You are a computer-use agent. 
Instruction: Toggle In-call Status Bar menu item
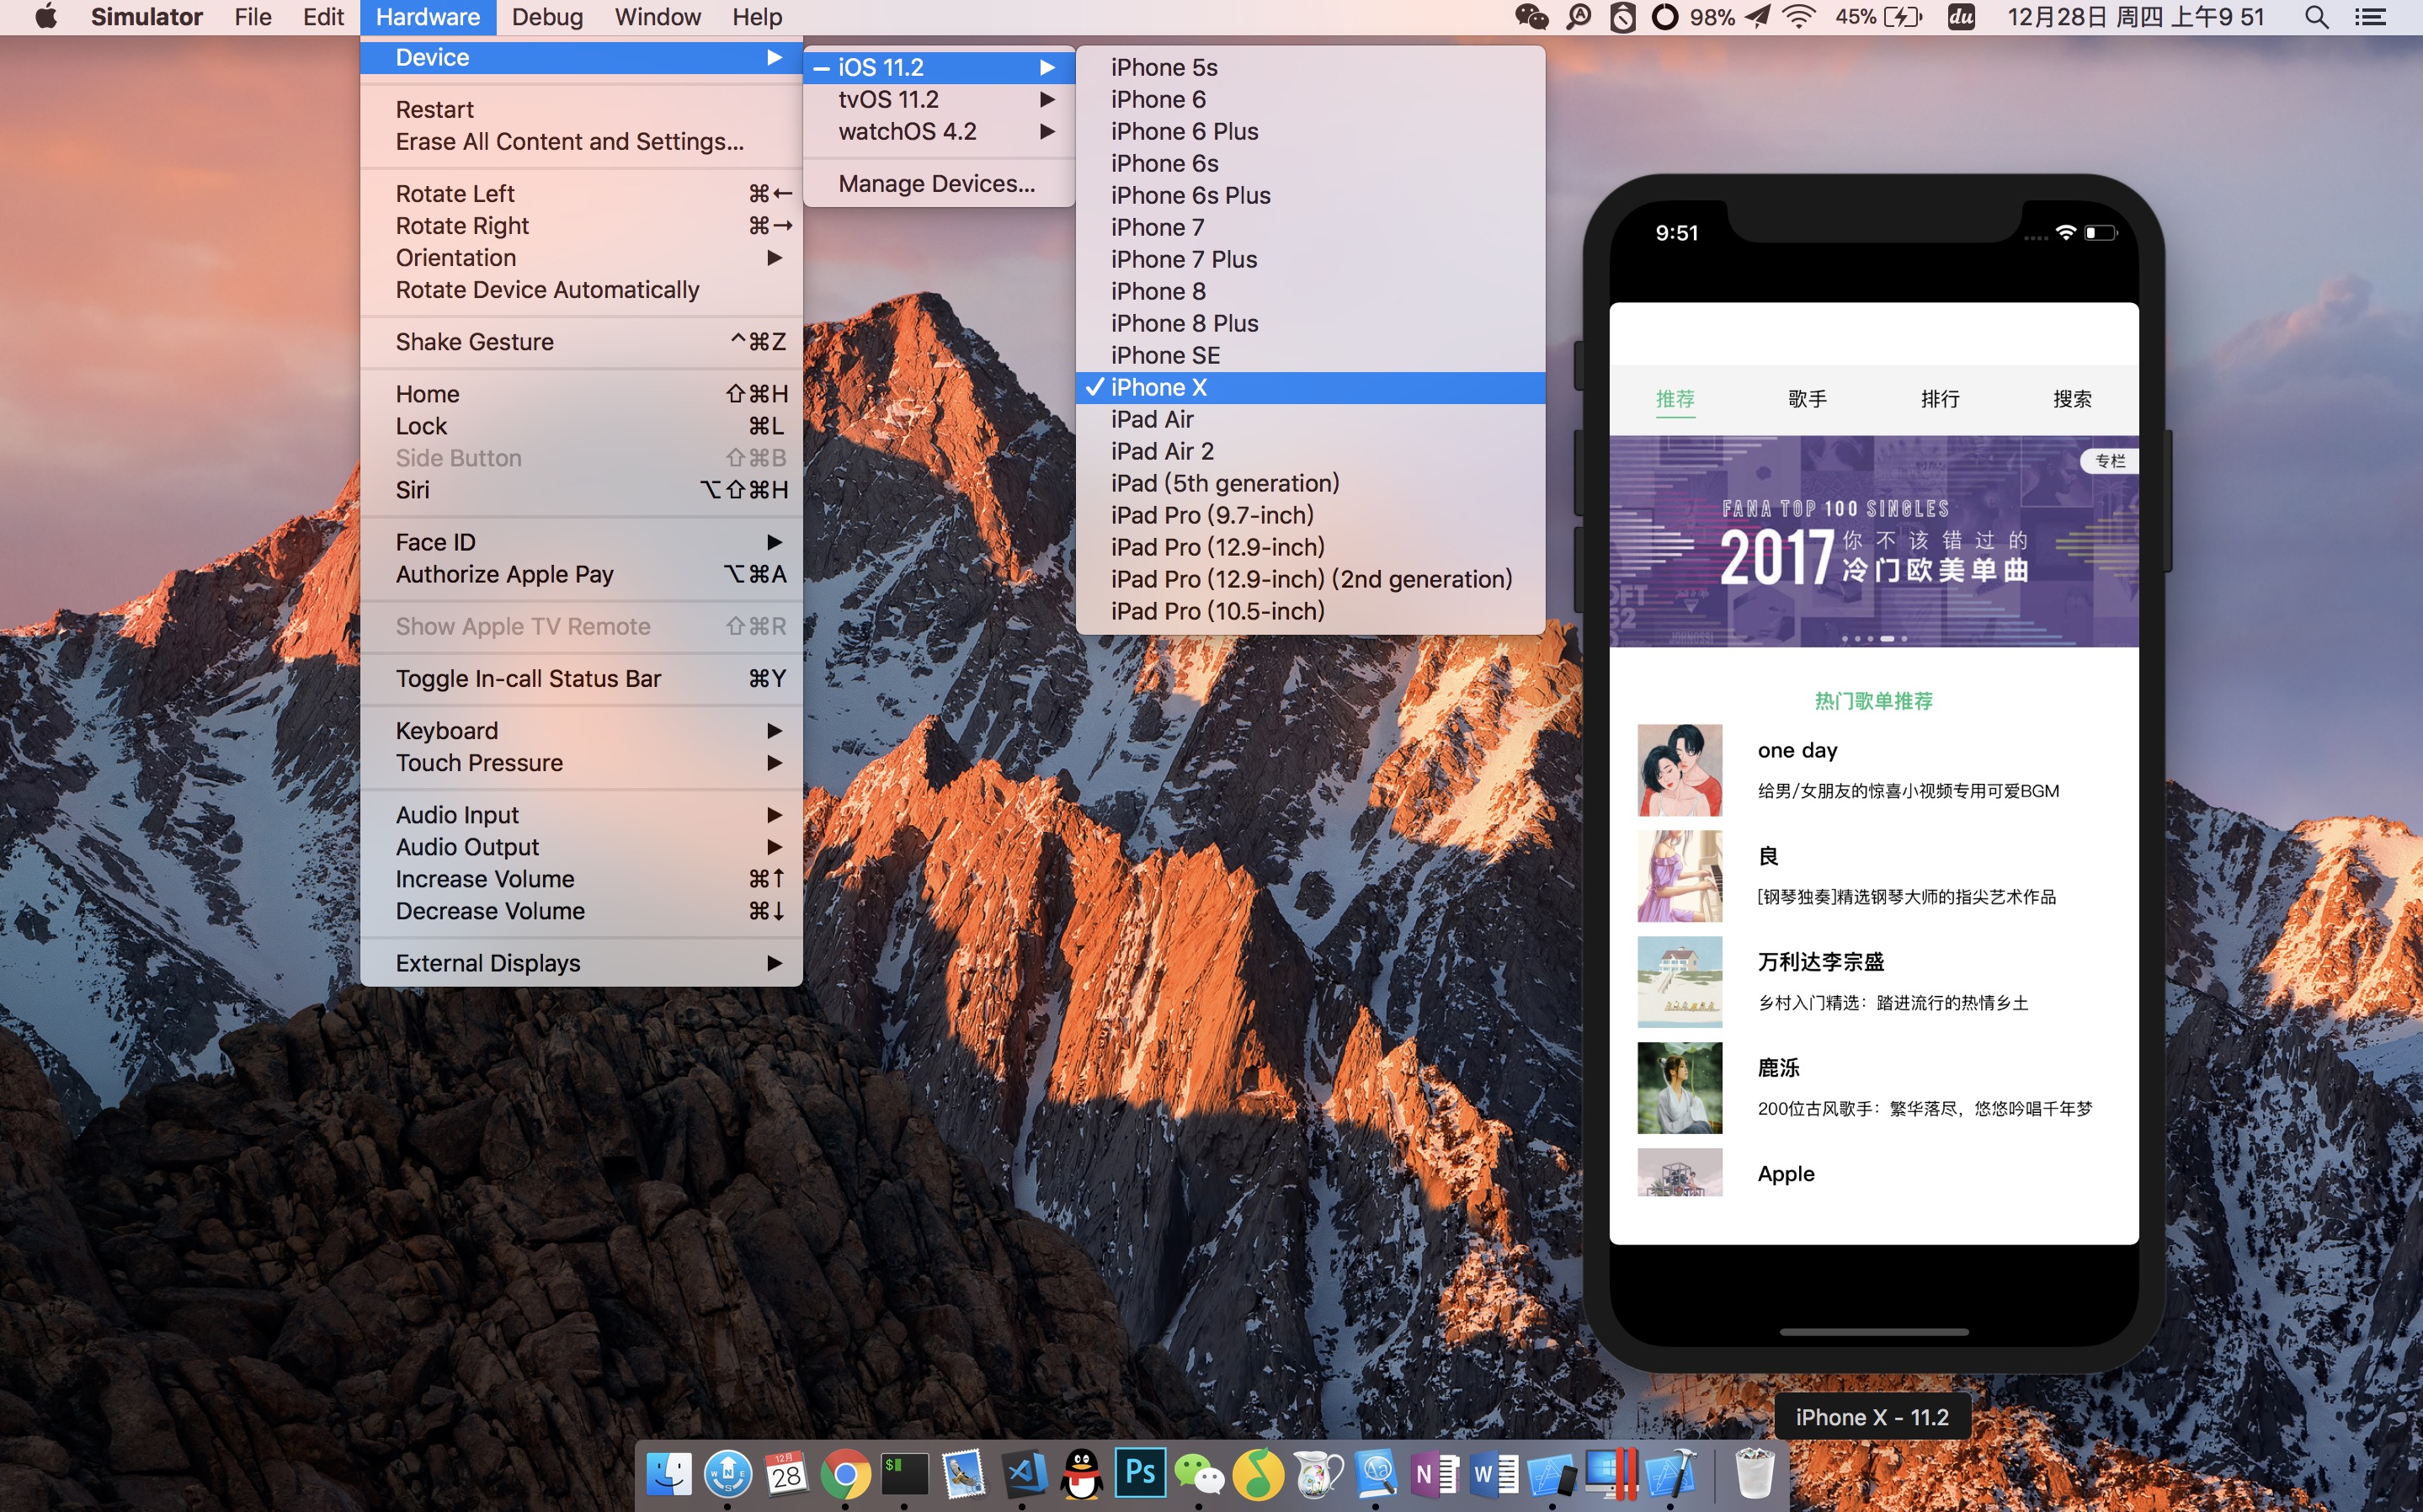click(x=581, y=679)
